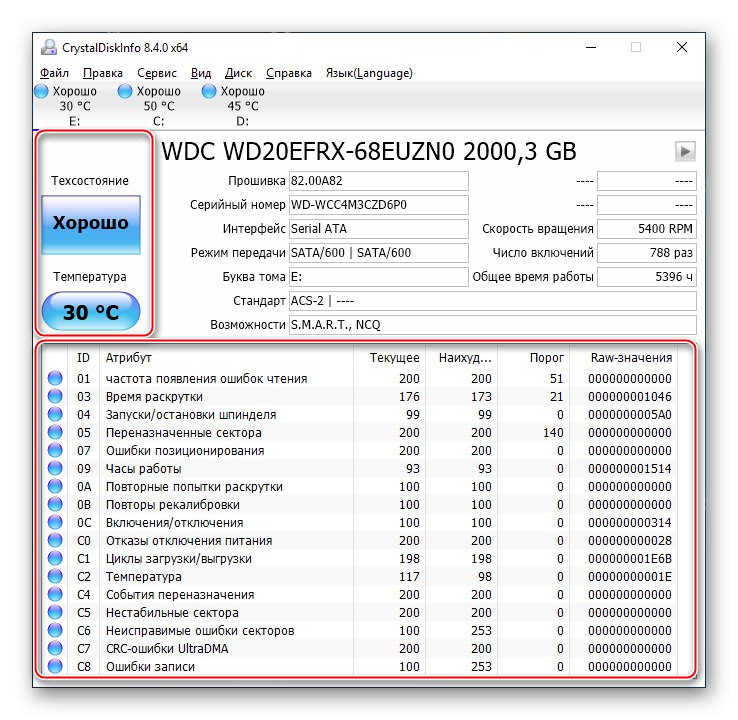Open the Сервис menu
The image size is (738, 720).
tap(157, 73)
